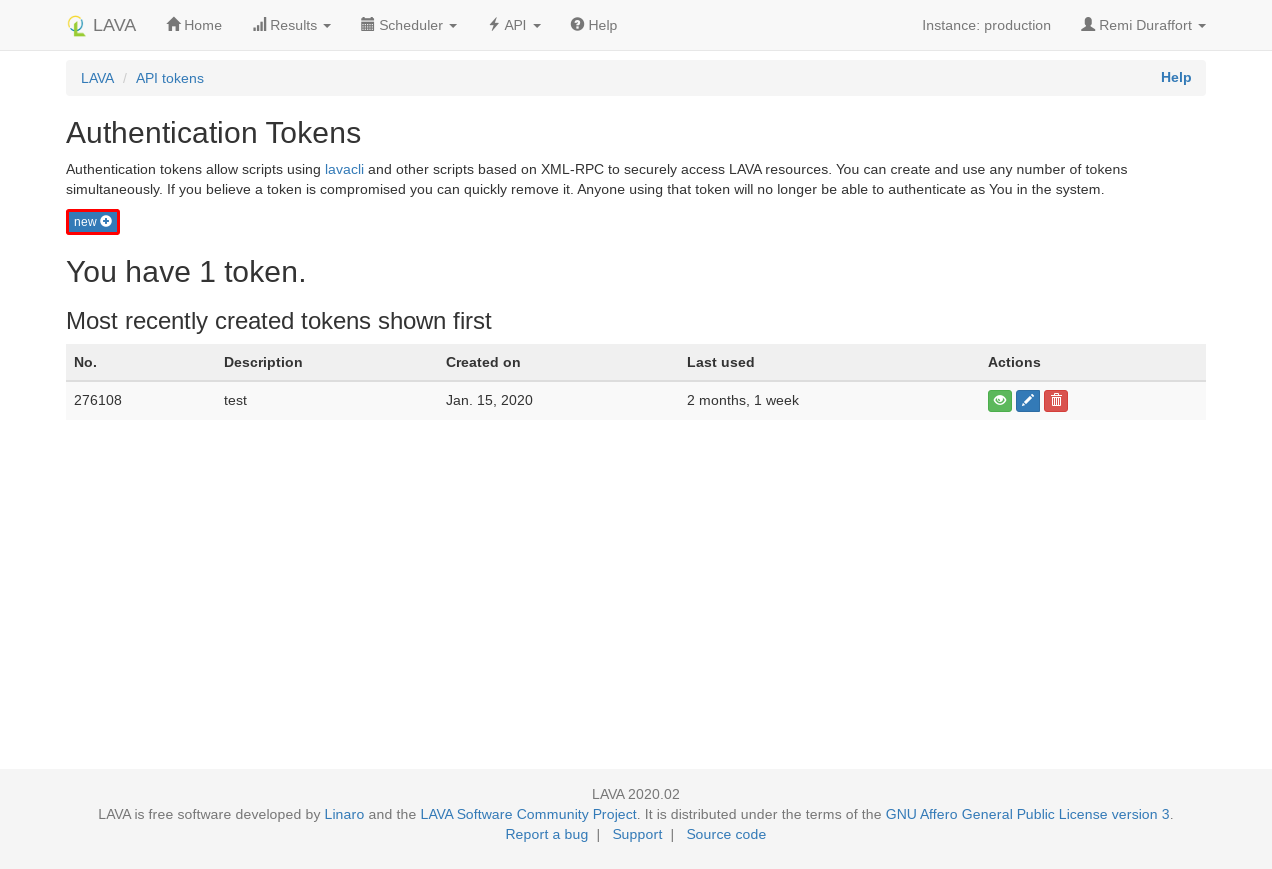Follow the lavacli link in description
This screenshot has height=869, width=1272.
[x=344, y=169]
